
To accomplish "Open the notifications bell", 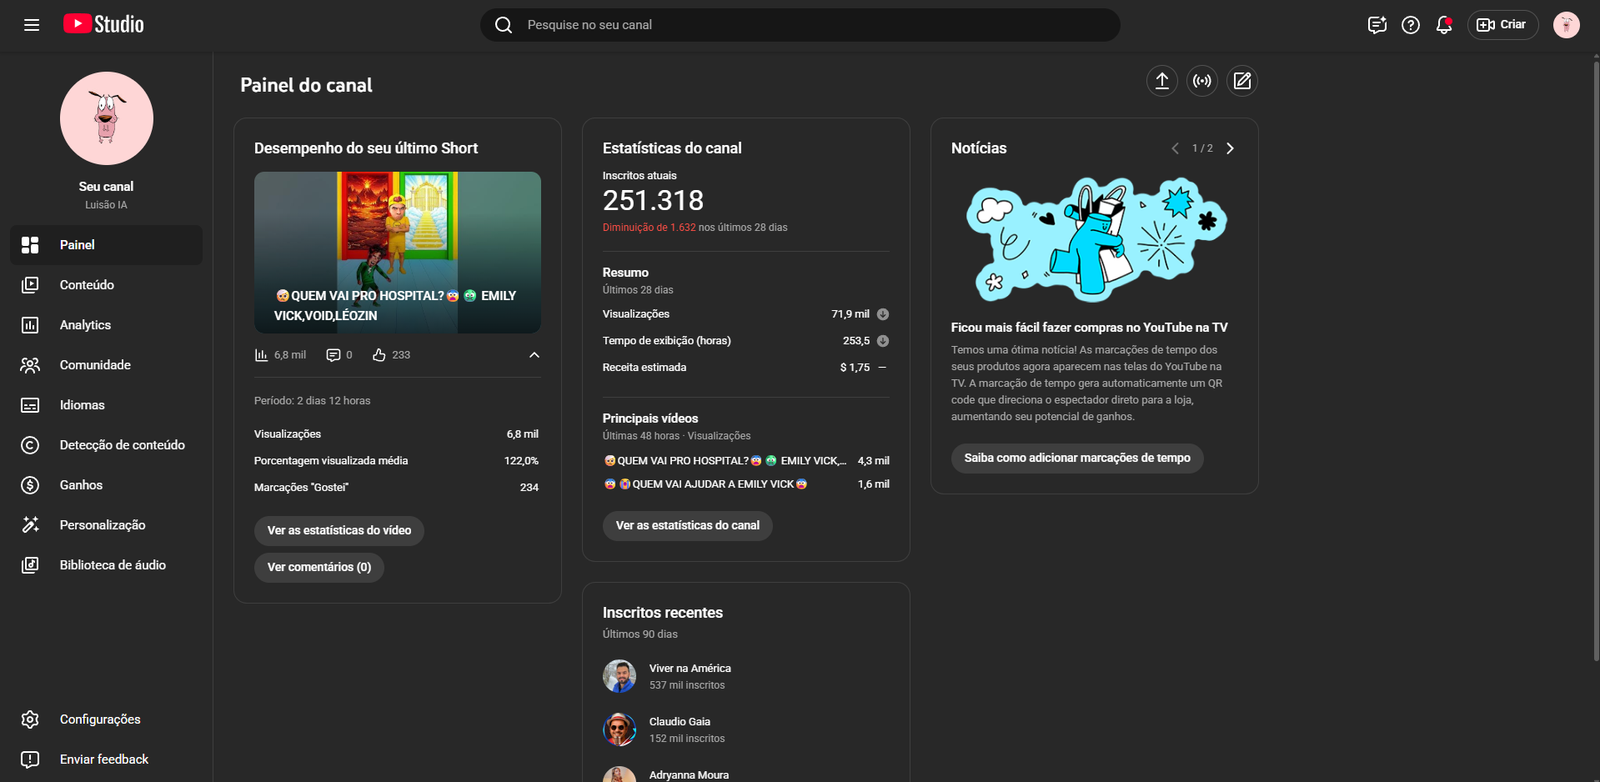I will 1443,25.
